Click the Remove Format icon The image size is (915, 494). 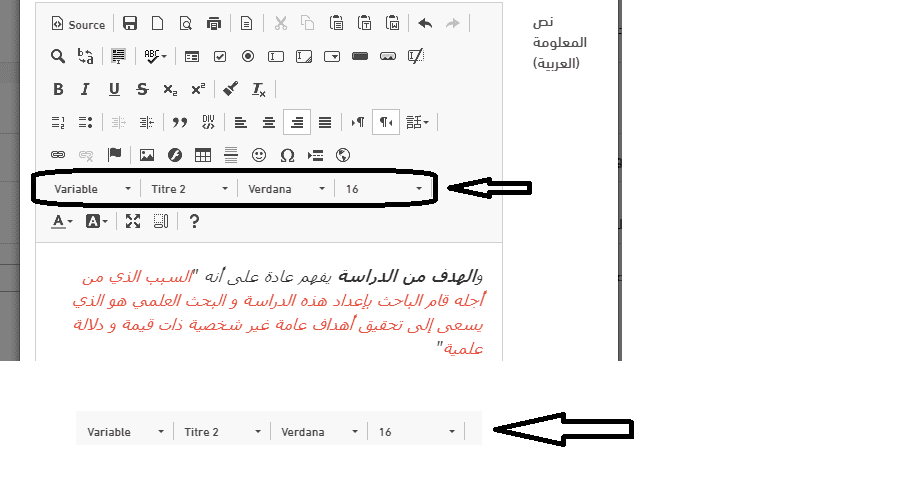tap(259, 89)
